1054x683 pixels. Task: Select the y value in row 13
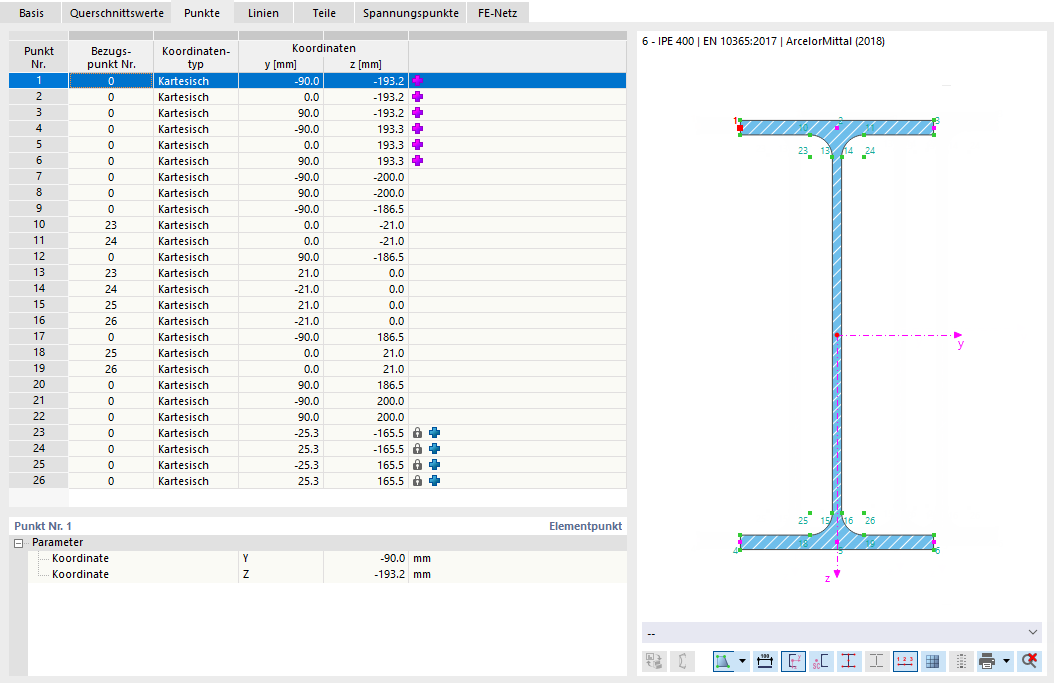tap(281, 273)
